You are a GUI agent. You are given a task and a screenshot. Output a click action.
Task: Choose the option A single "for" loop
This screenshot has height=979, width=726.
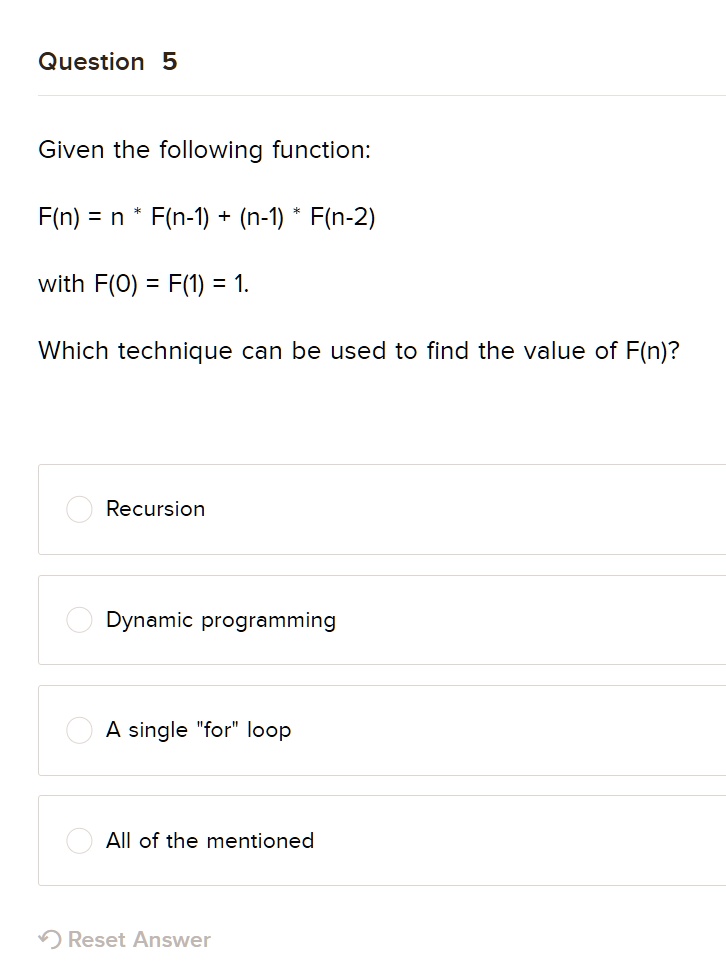click(x=78, y=730)
